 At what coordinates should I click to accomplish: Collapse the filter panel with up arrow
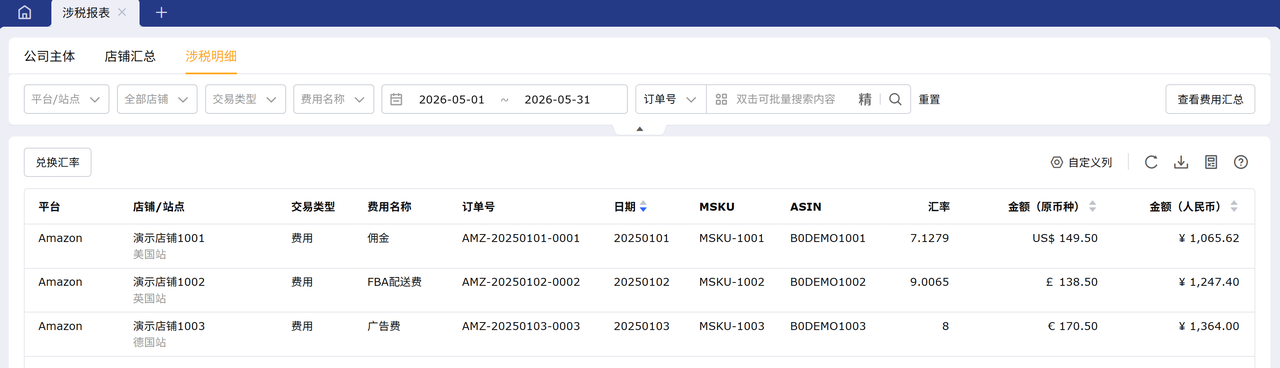pos(640,129)
